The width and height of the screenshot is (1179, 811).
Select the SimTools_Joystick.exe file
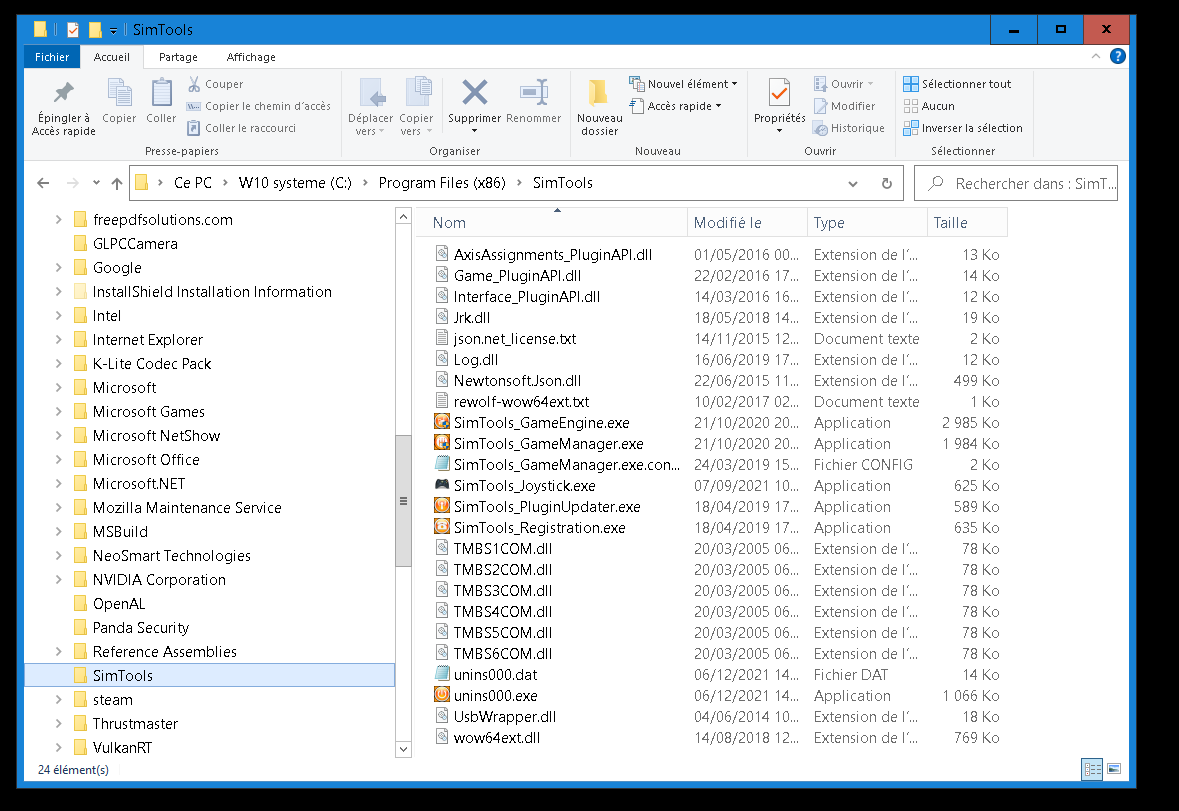pos(524,486)
